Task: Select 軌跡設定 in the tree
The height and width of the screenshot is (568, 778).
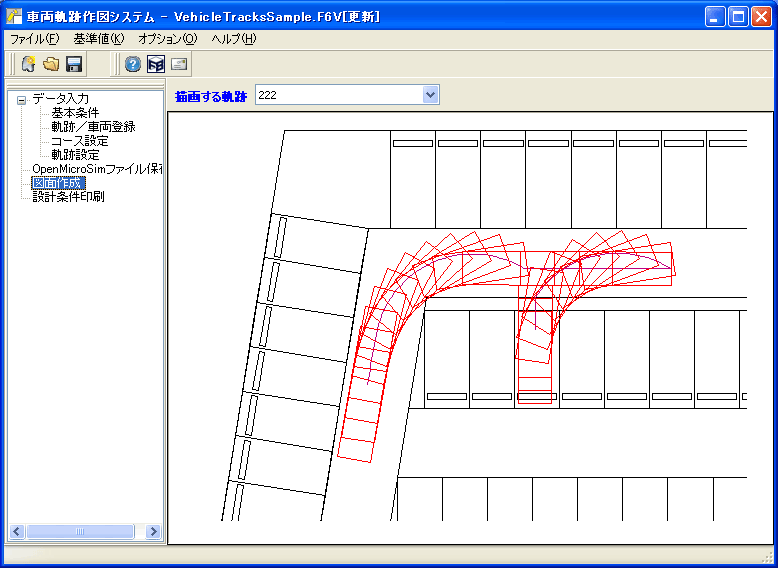Action: point(75,155)
